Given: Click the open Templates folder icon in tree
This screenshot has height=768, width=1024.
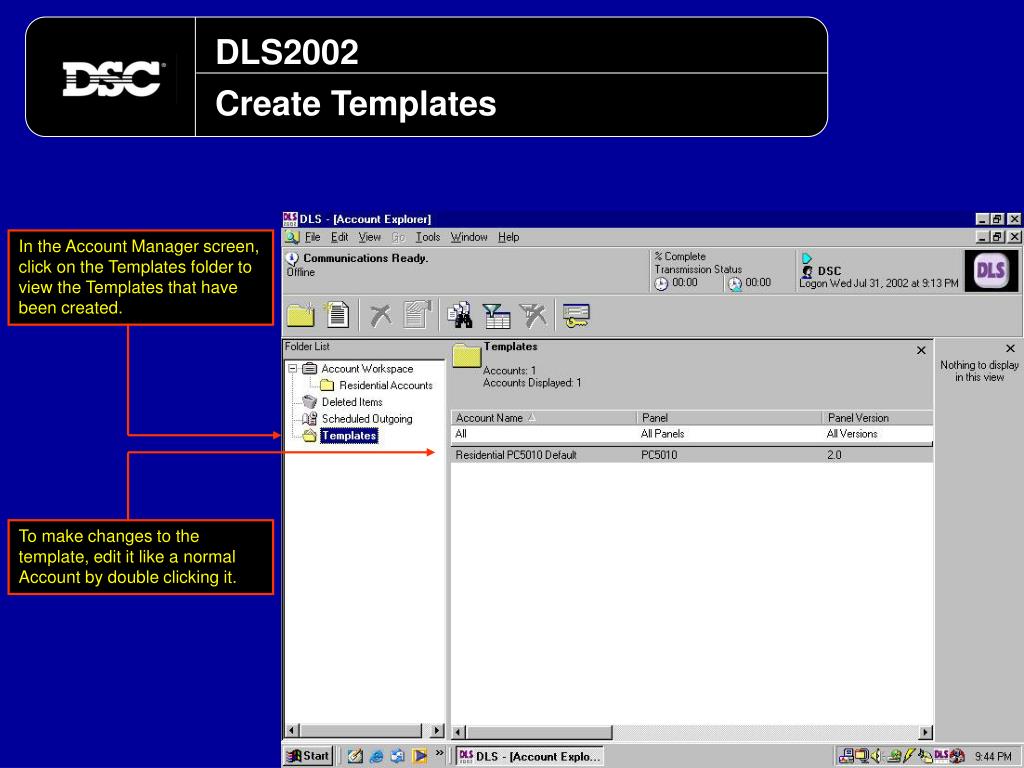Looking at the screenshot, I should (310, 436).
